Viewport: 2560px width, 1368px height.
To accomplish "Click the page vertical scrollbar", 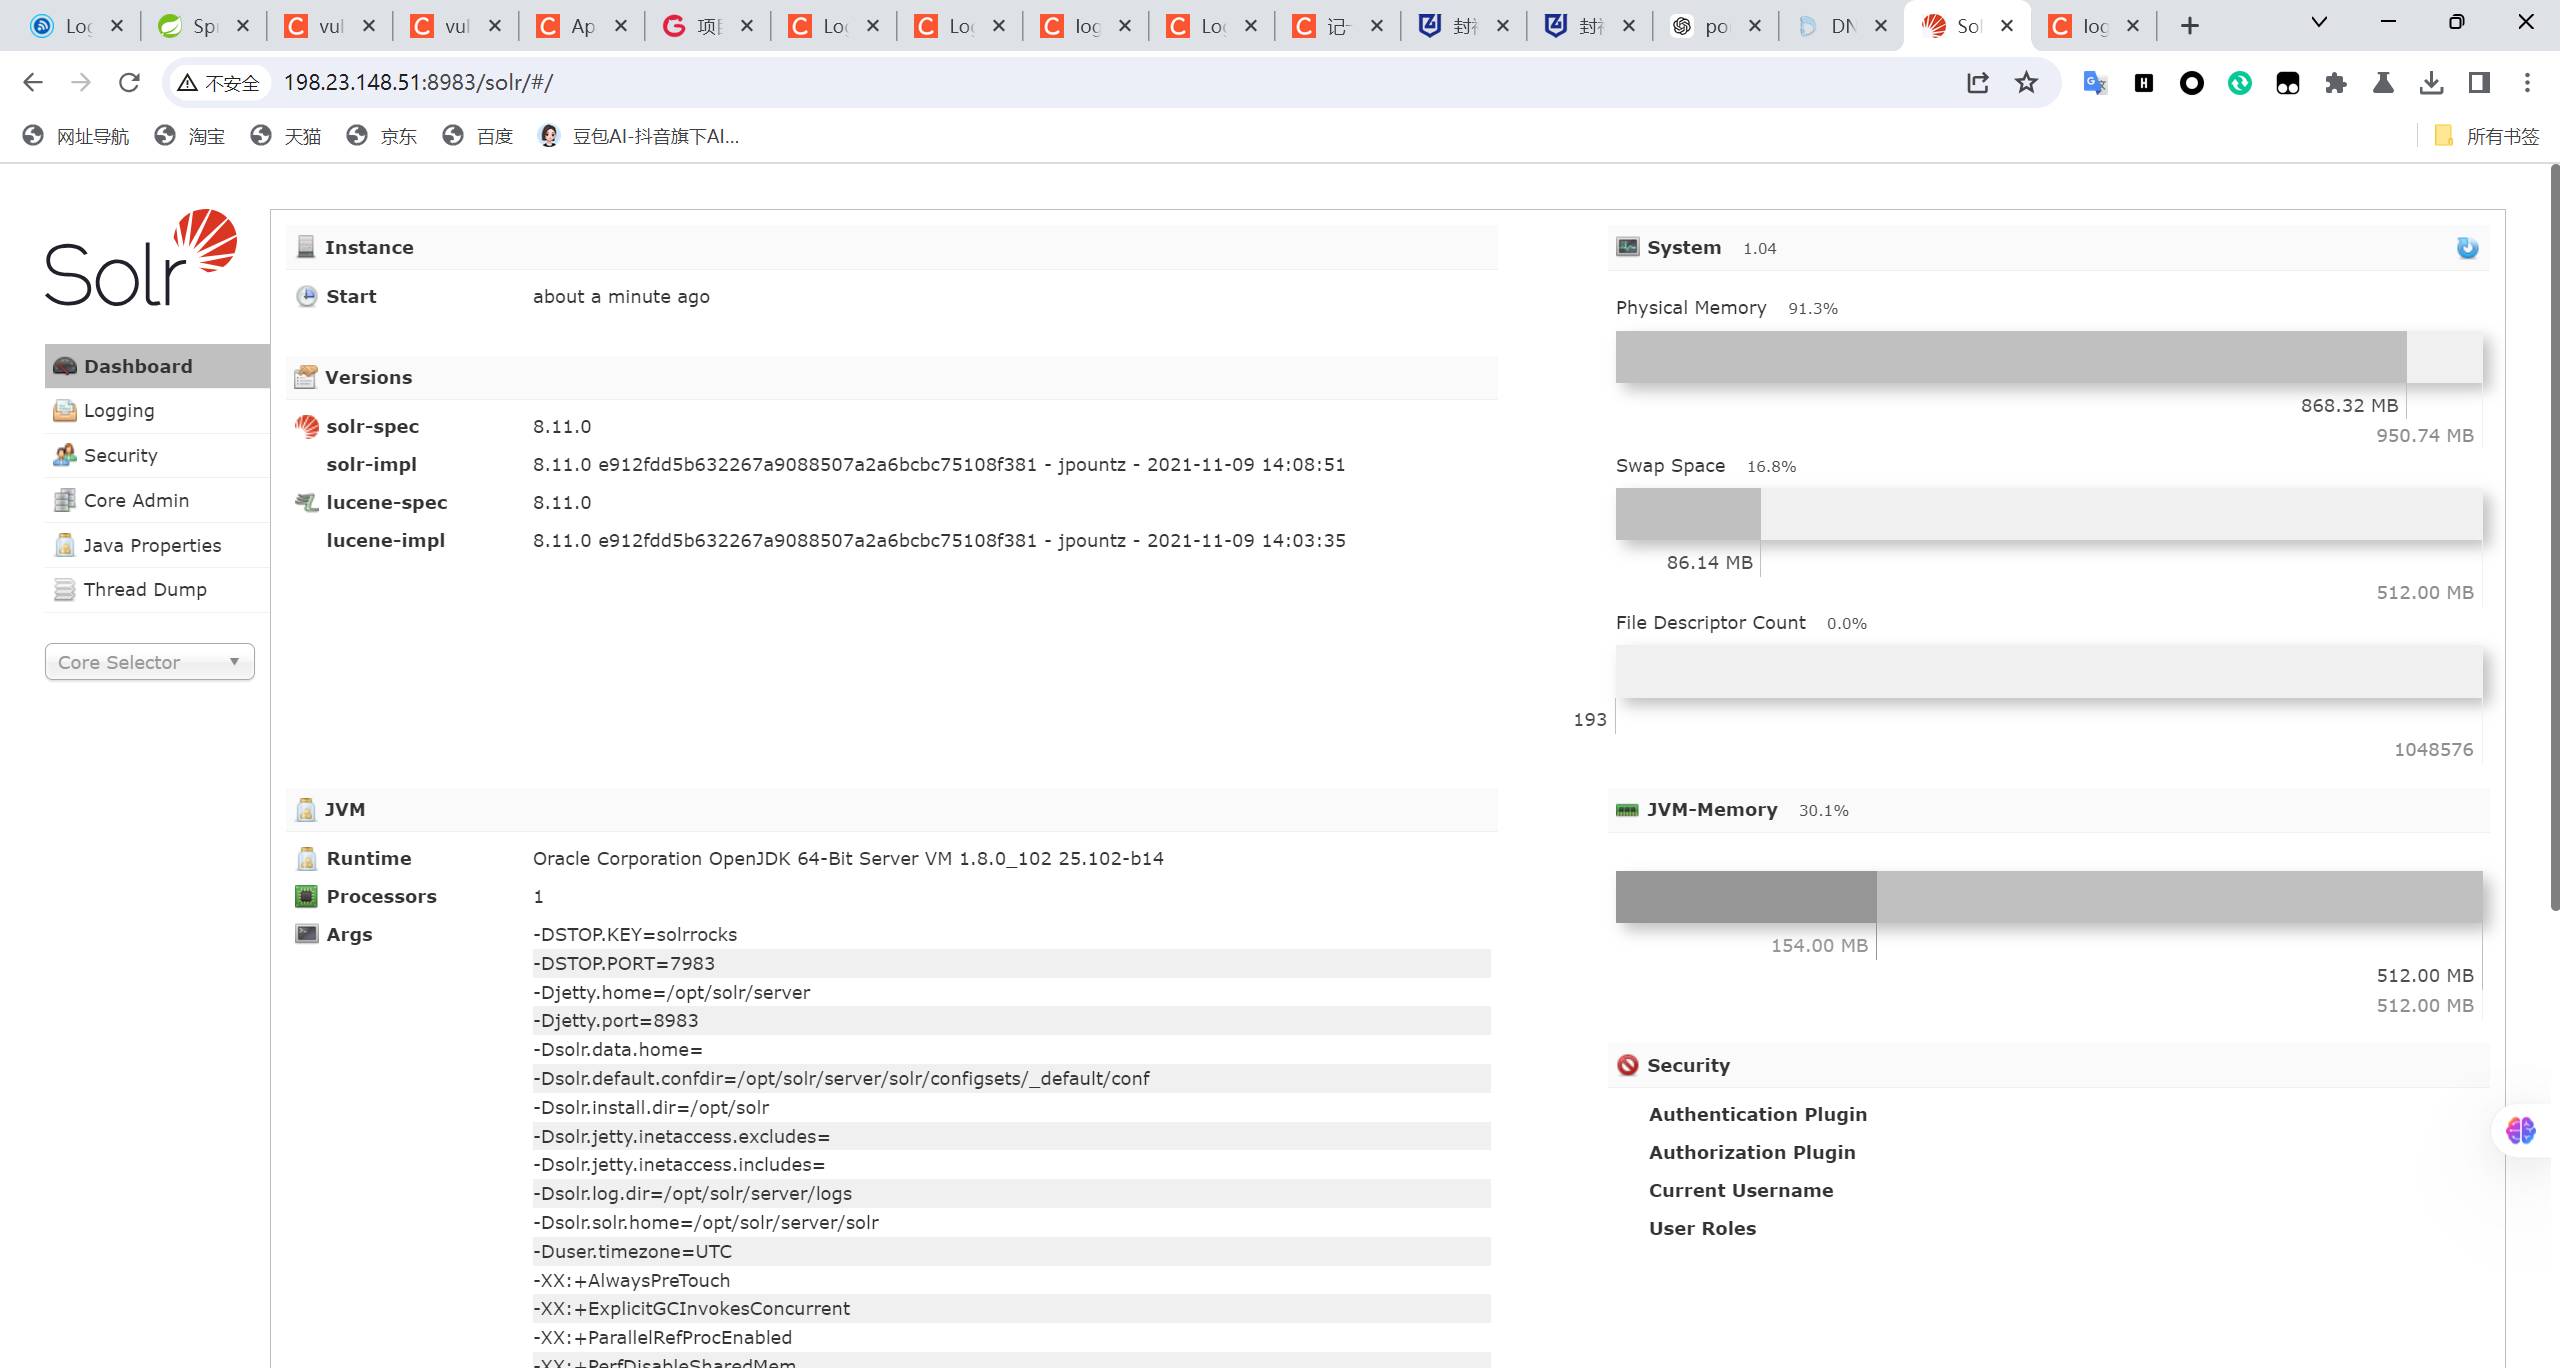I will click(2554, 540).
